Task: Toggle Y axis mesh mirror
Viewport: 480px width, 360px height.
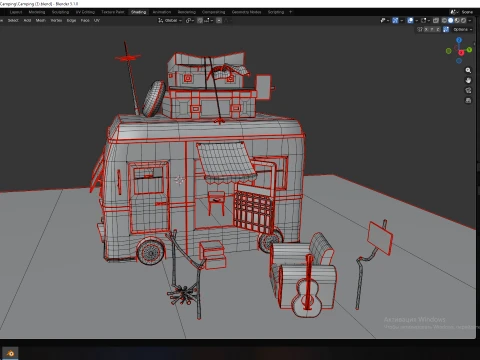Action: 432,29
